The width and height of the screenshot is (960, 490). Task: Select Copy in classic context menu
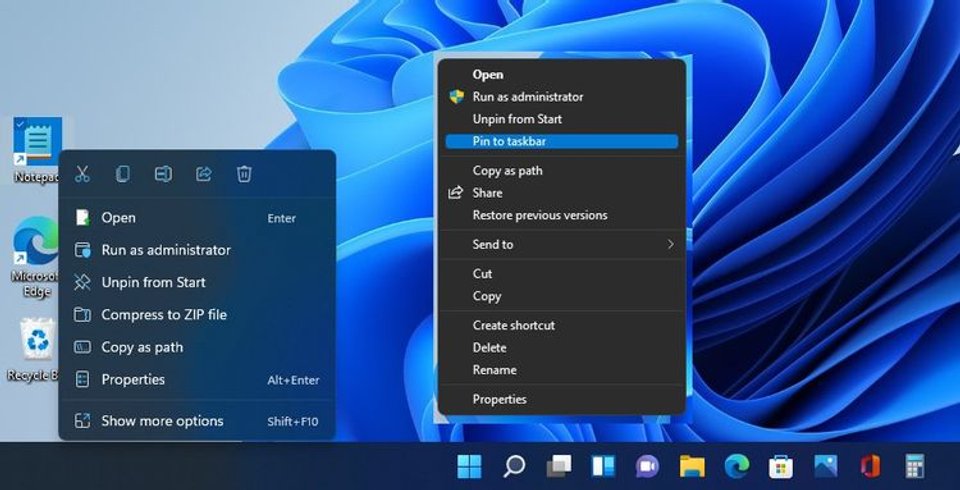coord(562,296)
